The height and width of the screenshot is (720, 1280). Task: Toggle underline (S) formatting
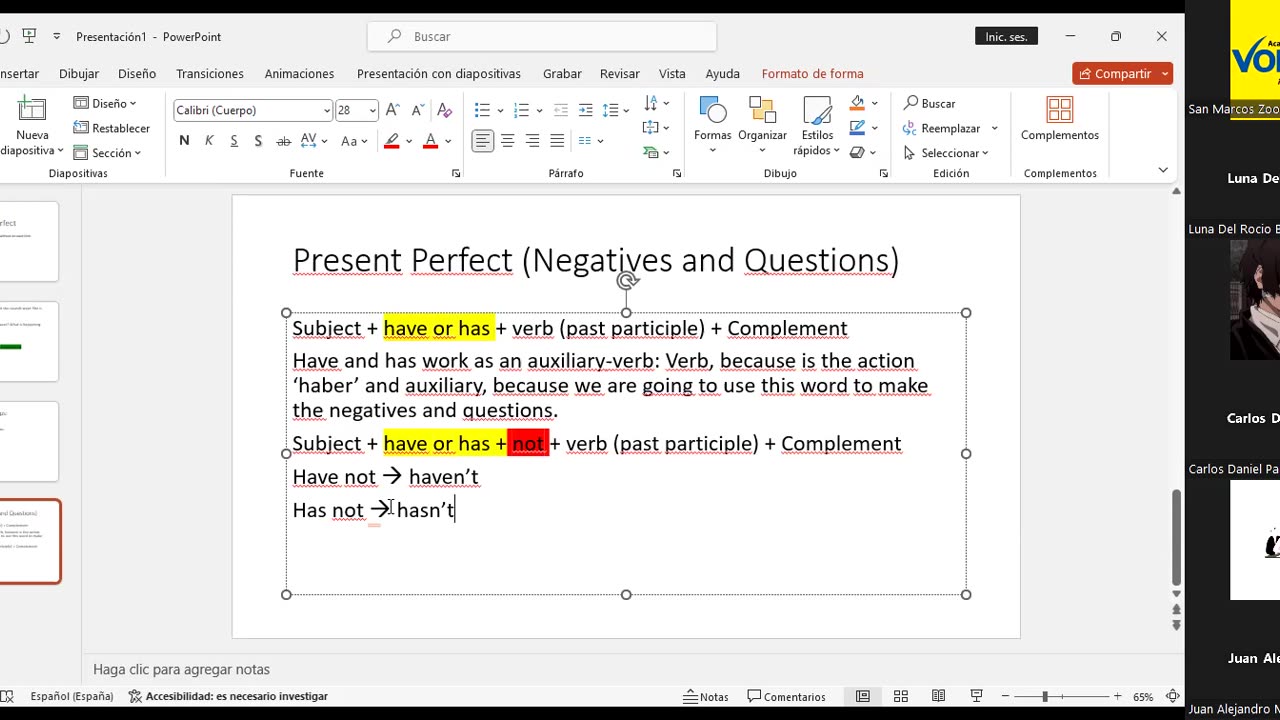tap(234, 141)
